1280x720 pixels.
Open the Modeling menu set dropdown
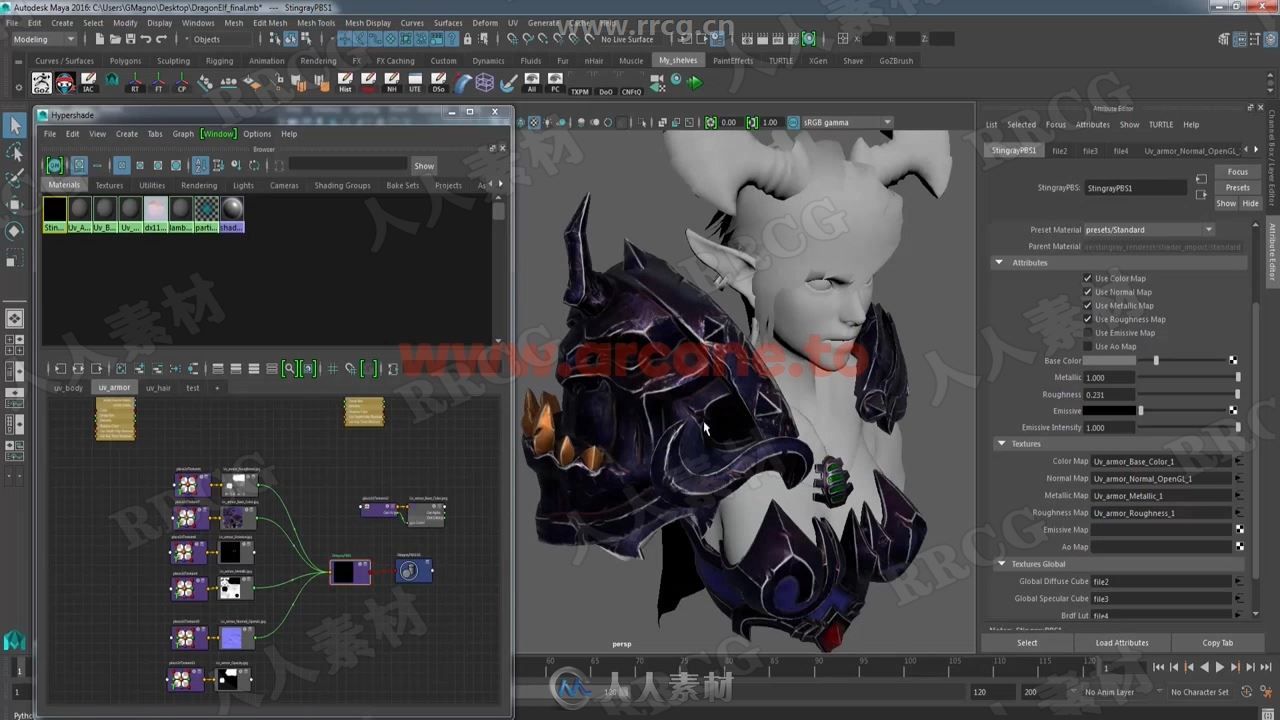coord(43,39)
